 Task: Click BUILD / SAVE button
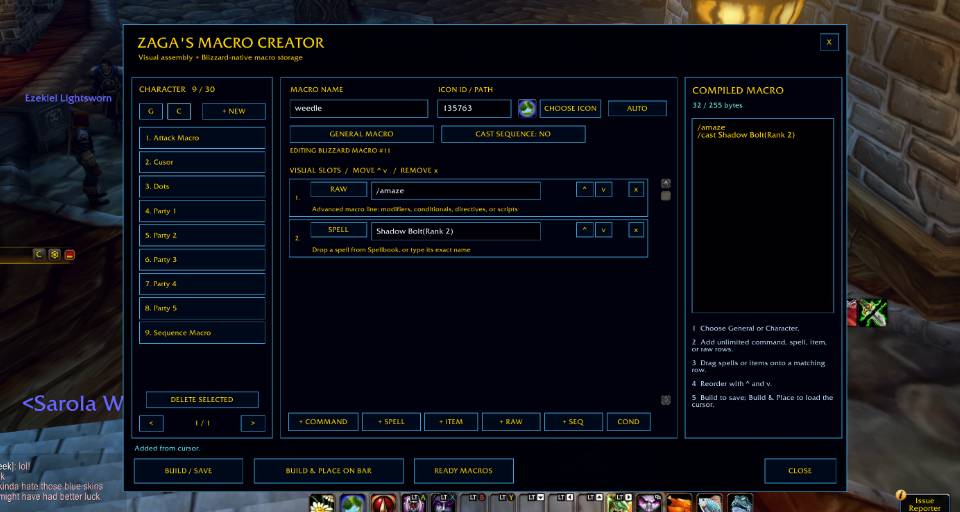(189, 471)
